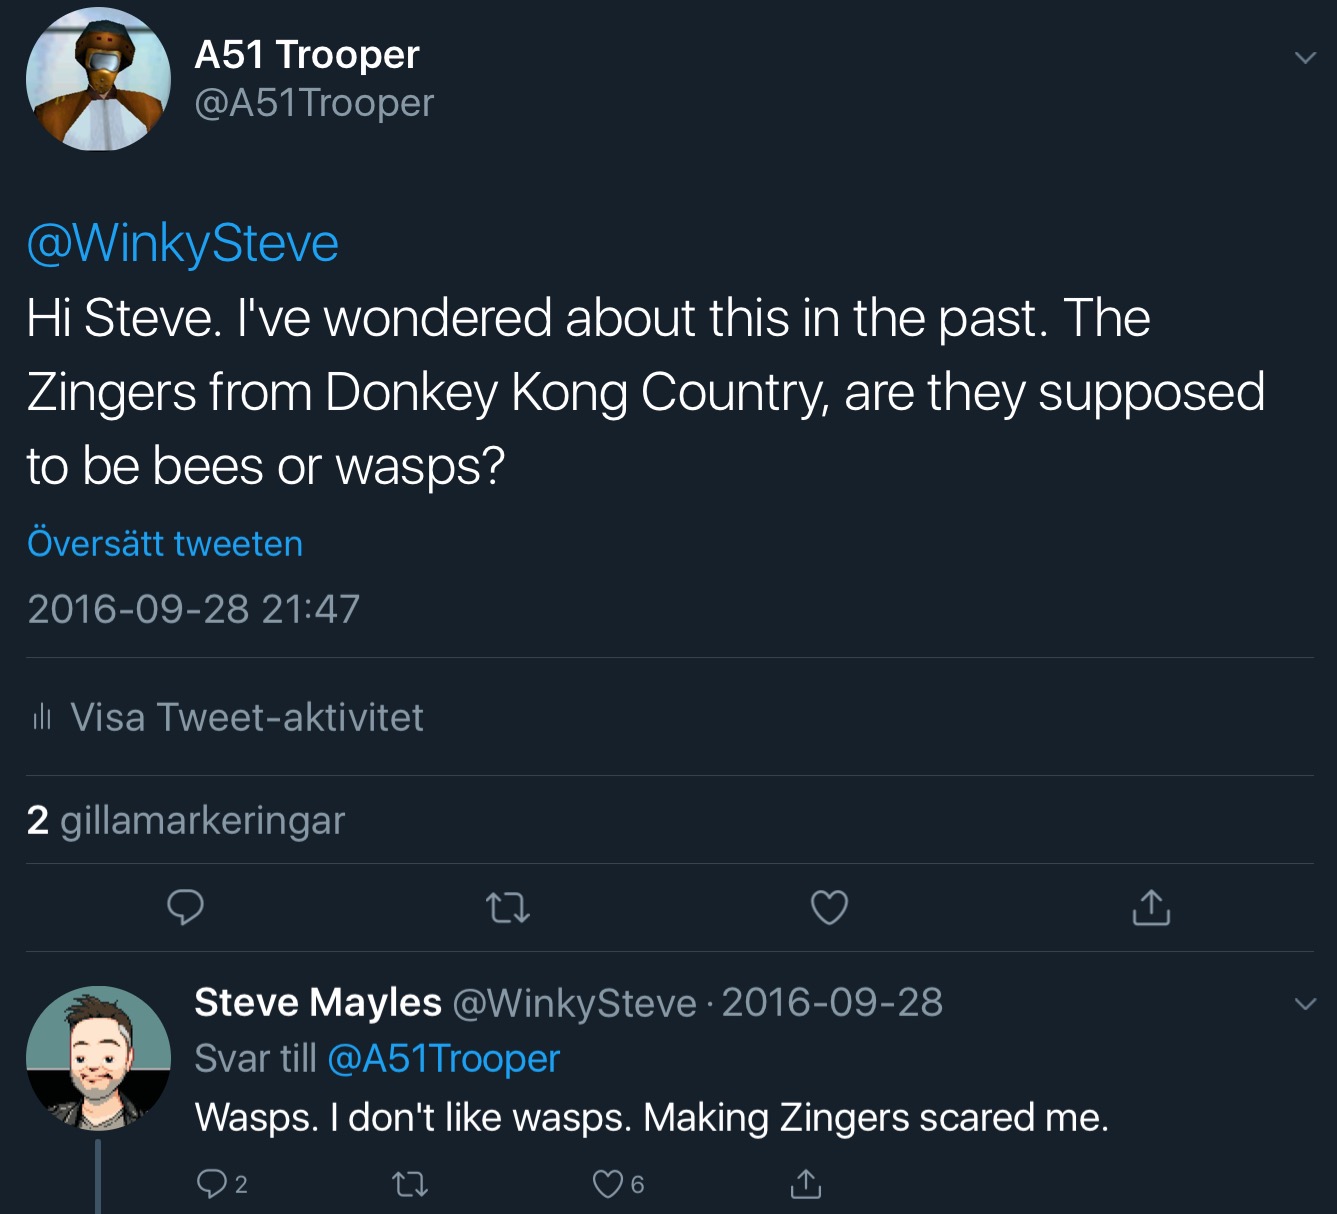Click the @WinkySteve mention in the tweet
The height and width of the screenshot is (1214, 1337).
183,244
